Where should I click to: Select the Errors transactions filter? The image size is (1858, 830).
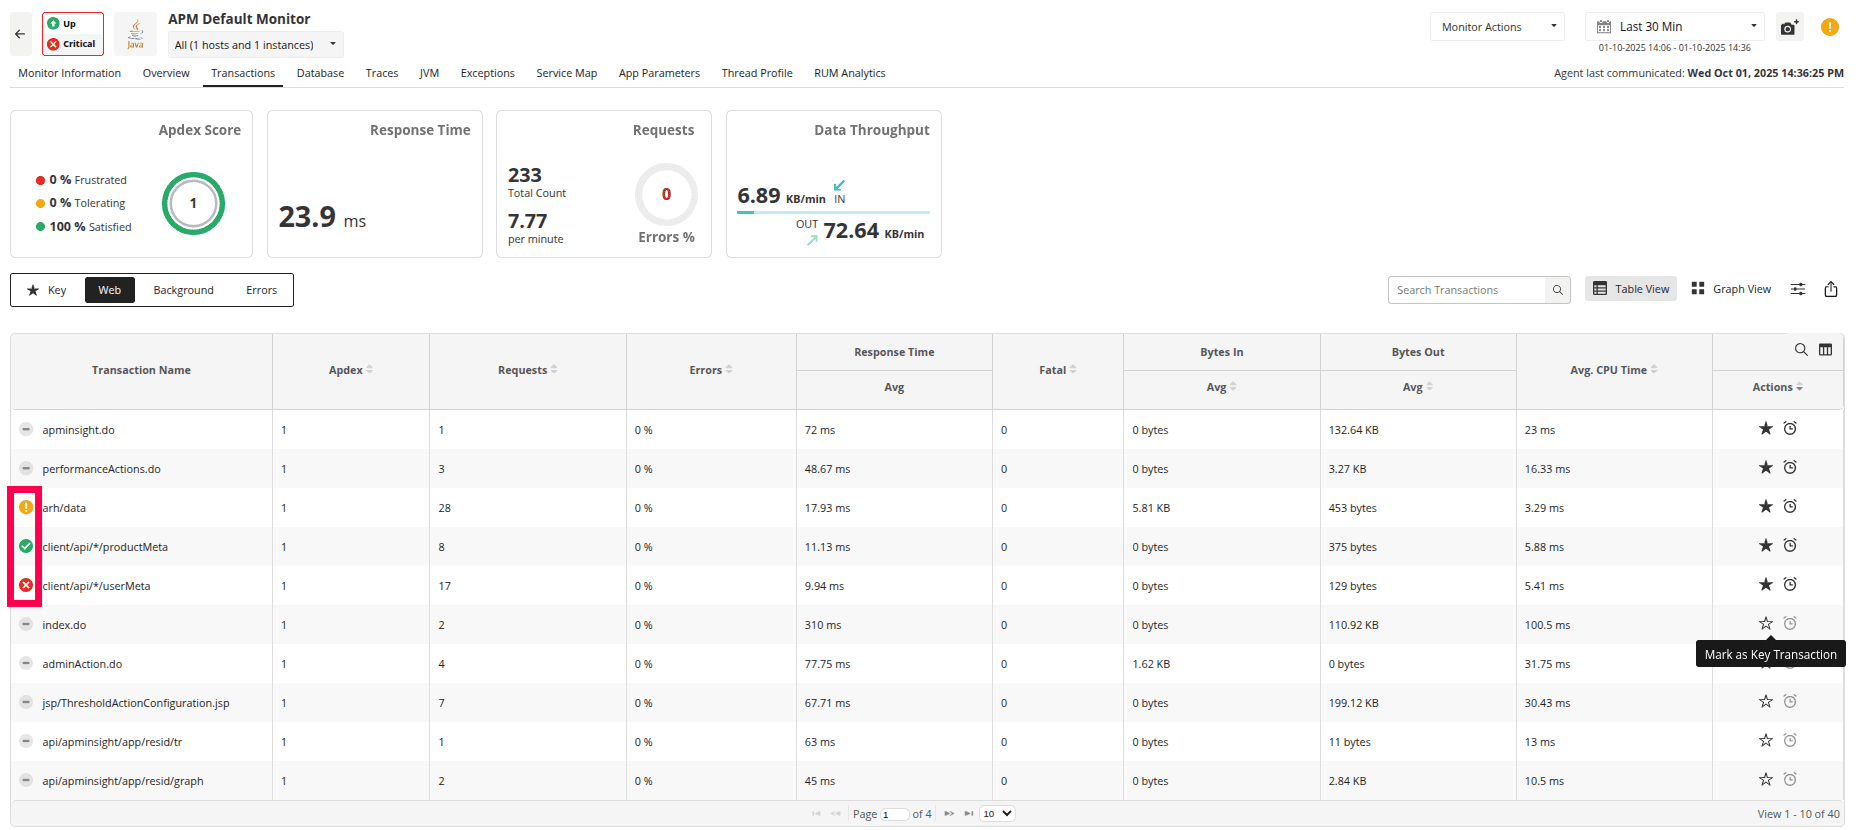click(x=262, y=290)
